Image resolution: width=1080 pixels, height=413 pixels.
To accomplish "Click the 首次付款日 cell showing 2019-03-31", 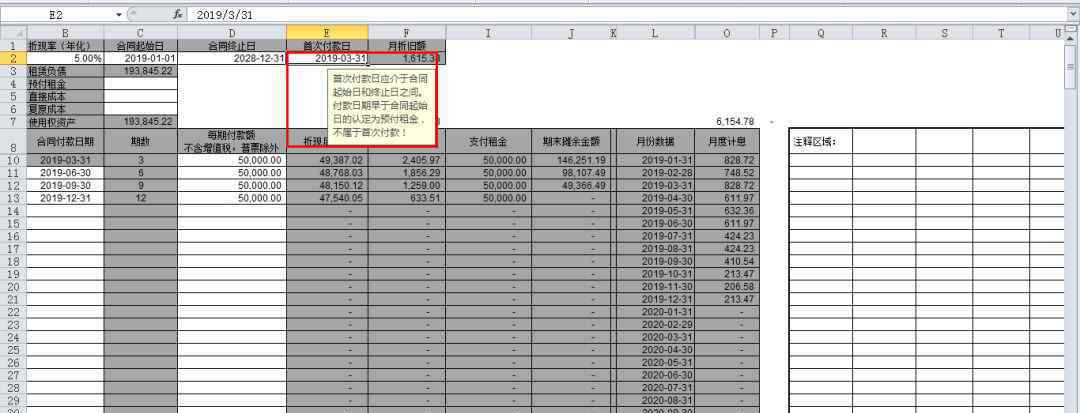I will pos(327,59).
